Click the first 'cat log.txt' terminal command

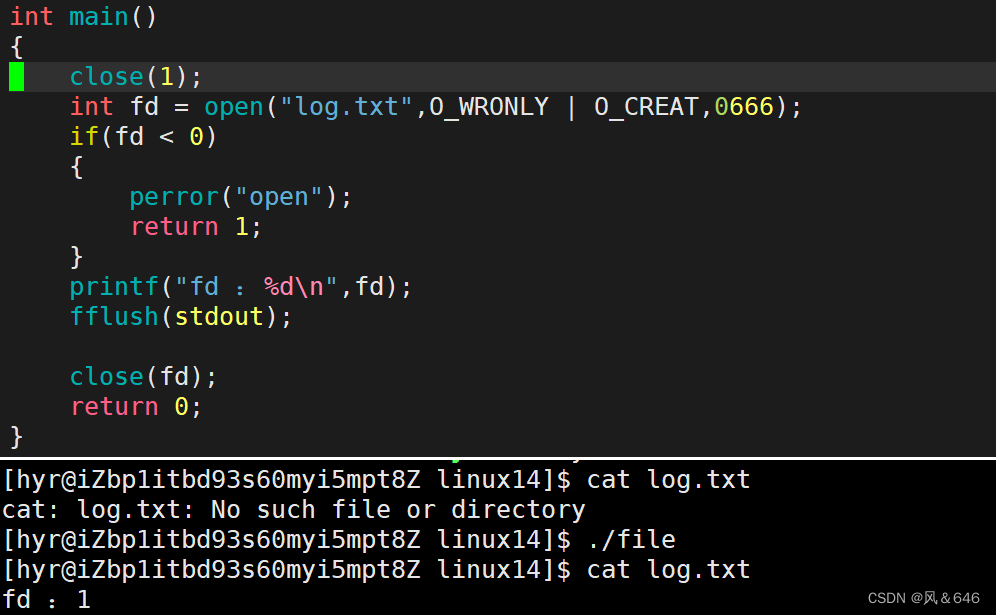(x=668, y=480)
